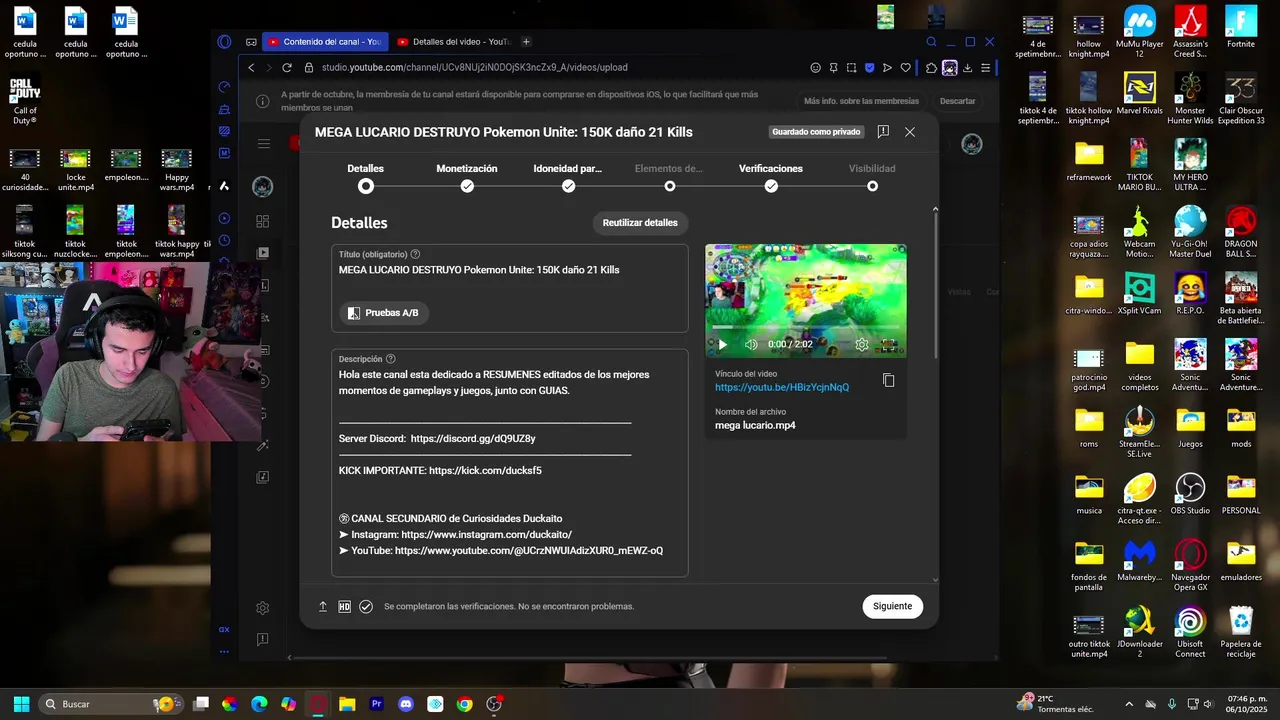Click the browser address bar URL
The image size is (1280, 720).
click(x=475, y=68)
